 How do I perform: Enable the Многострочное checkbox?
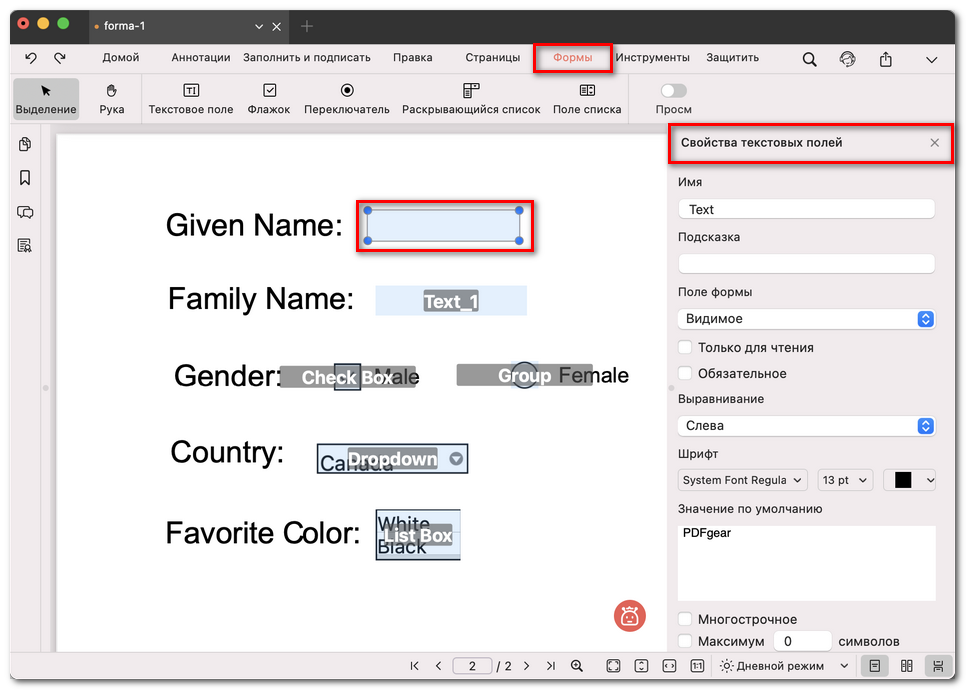point(685,619)
